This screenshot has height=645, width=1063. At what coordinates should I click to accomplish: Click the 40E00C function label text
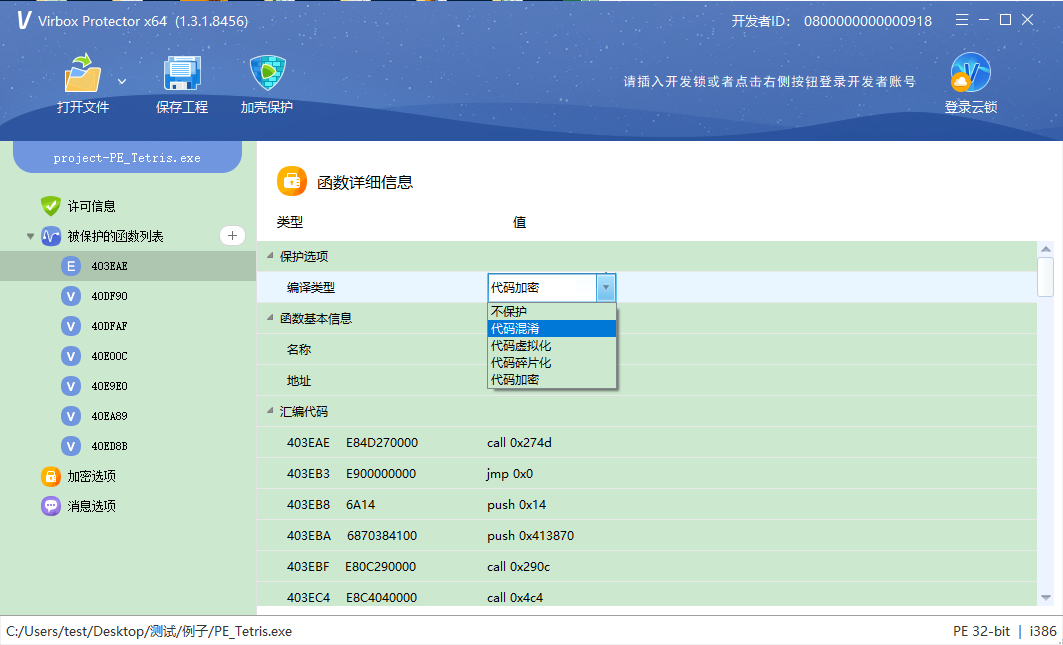click(110, 356)
